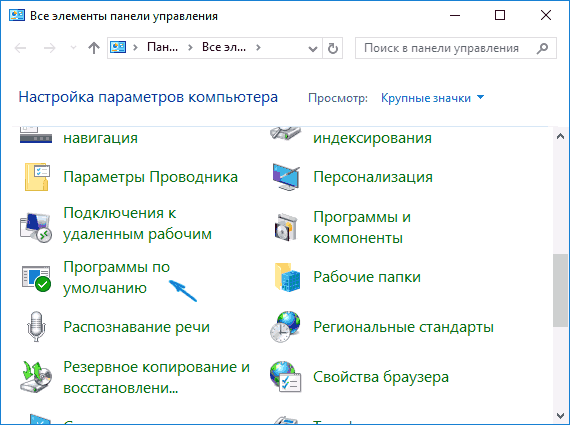Viewport: 570px width, 425px height.
Task: Click the refresh button in address bar
Action: (333, 48)
